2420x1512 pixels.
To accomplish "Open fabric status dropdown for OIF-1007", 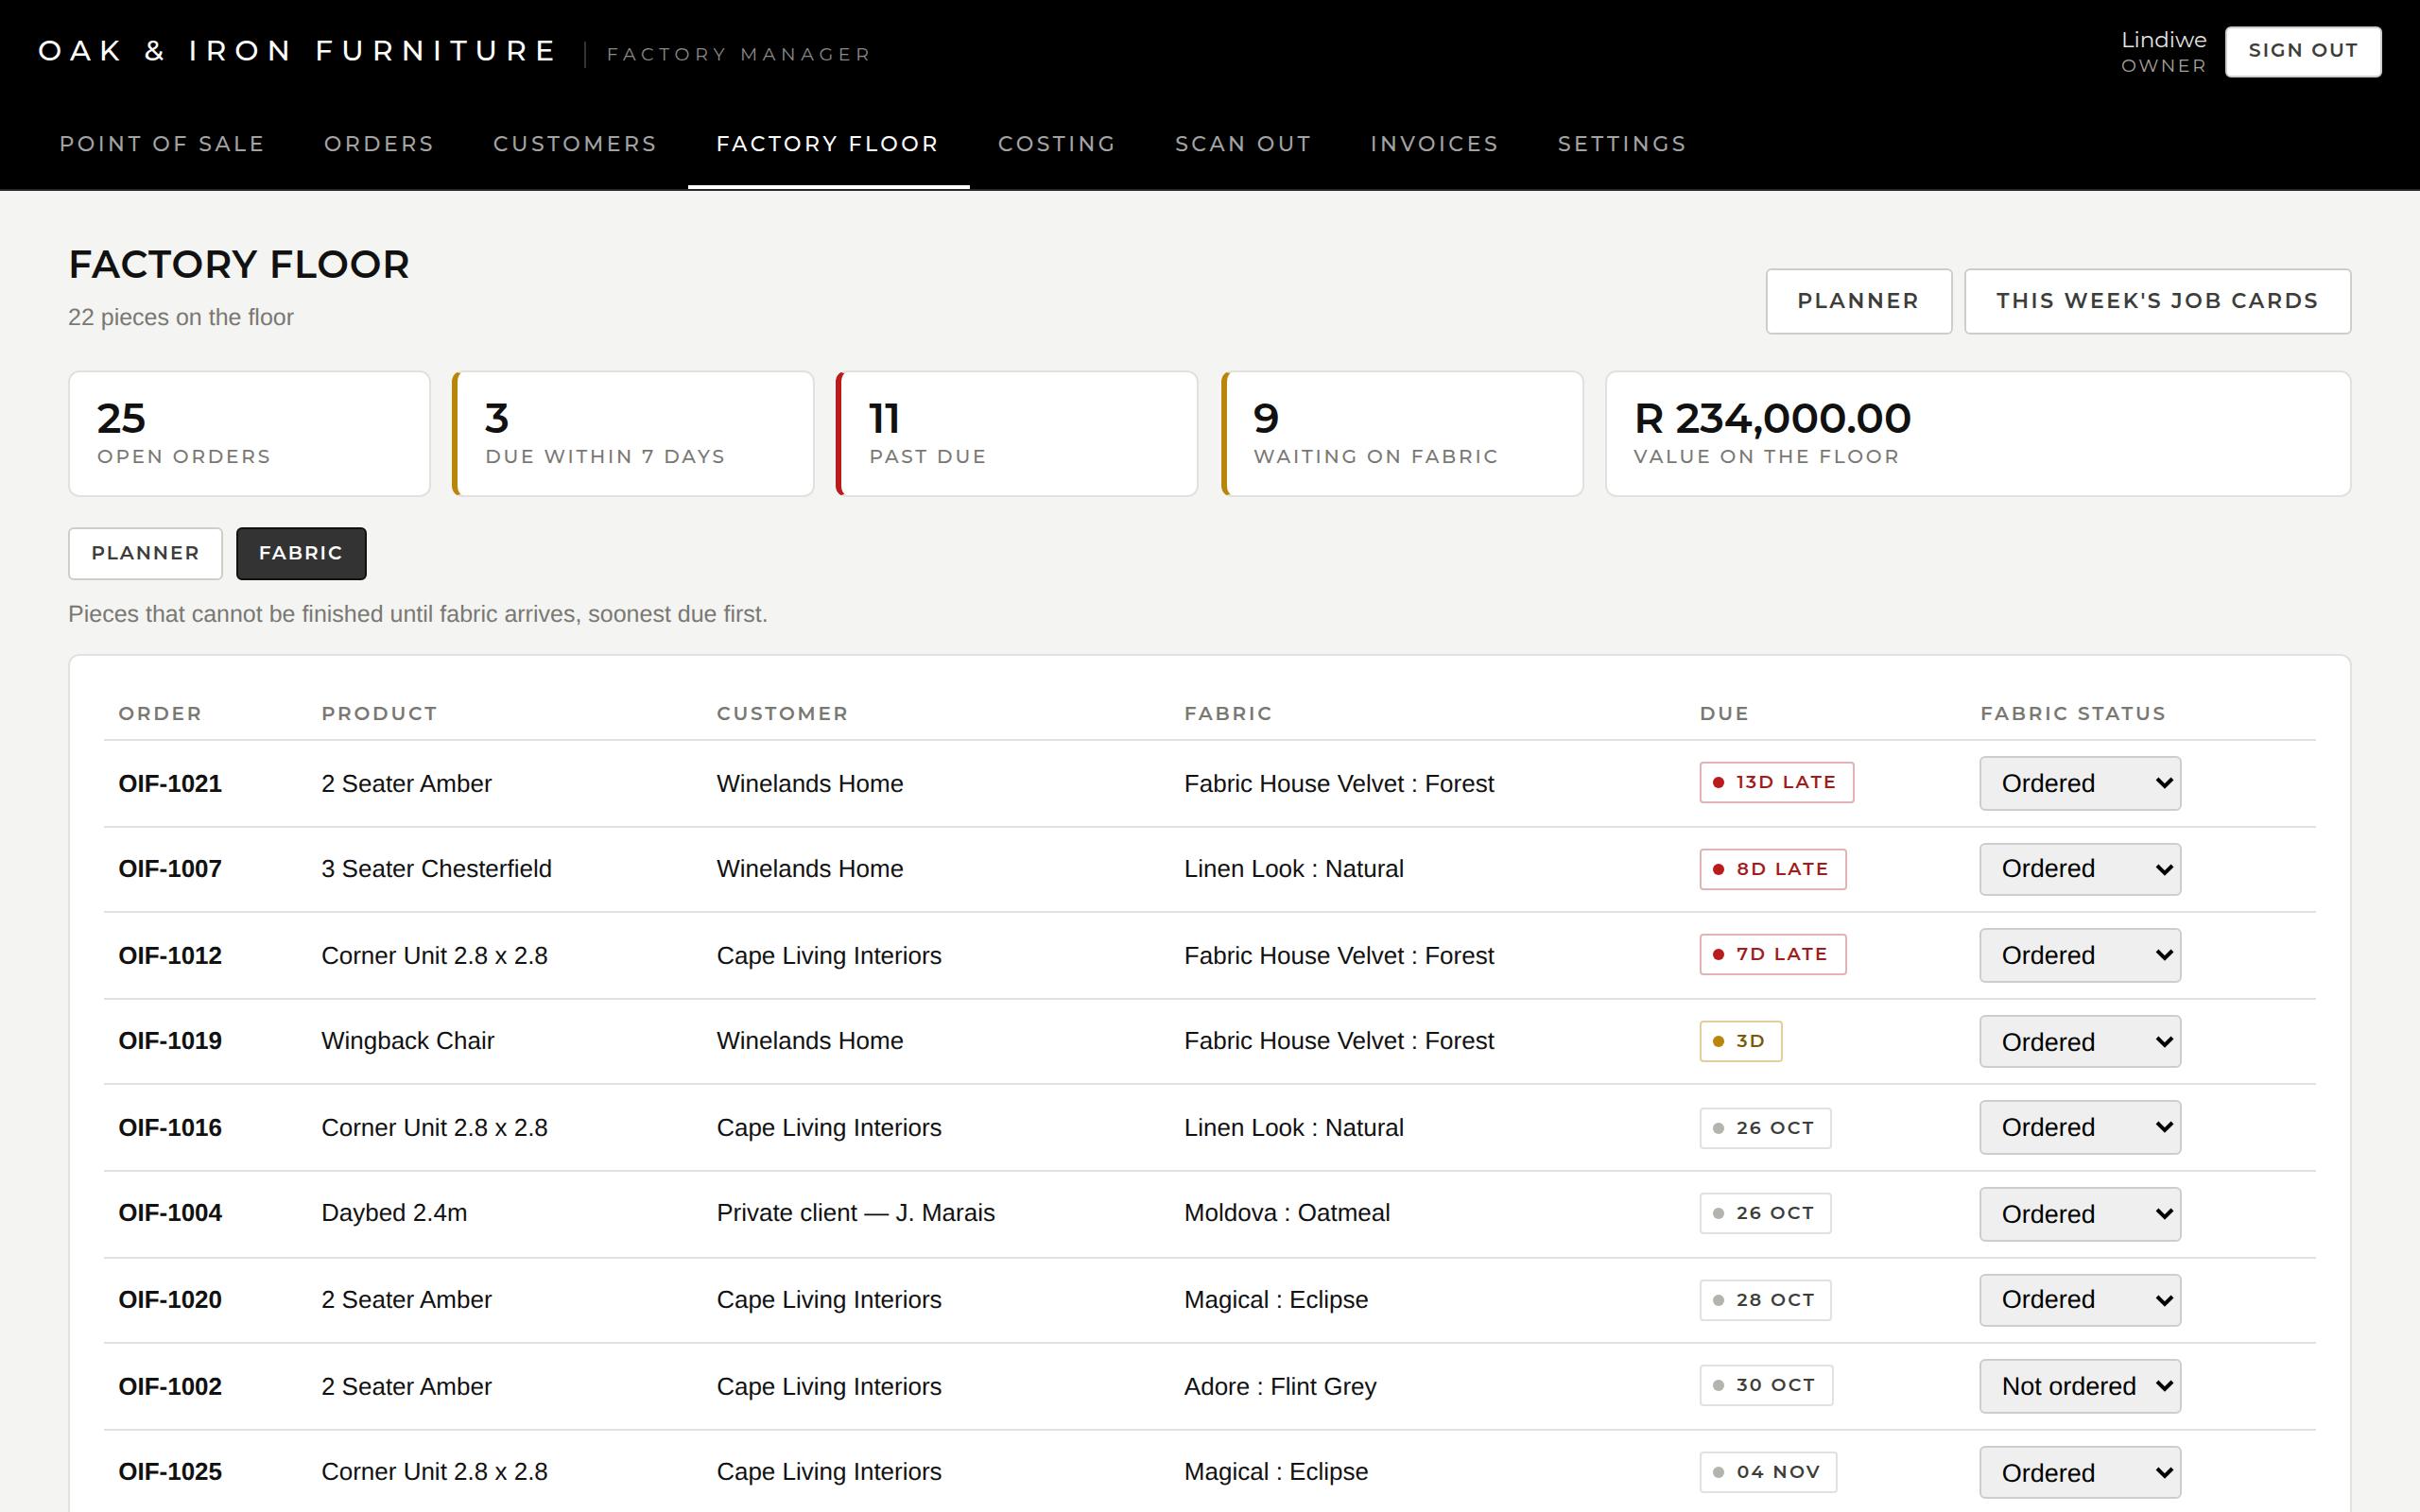I will tap(2079, 869).
